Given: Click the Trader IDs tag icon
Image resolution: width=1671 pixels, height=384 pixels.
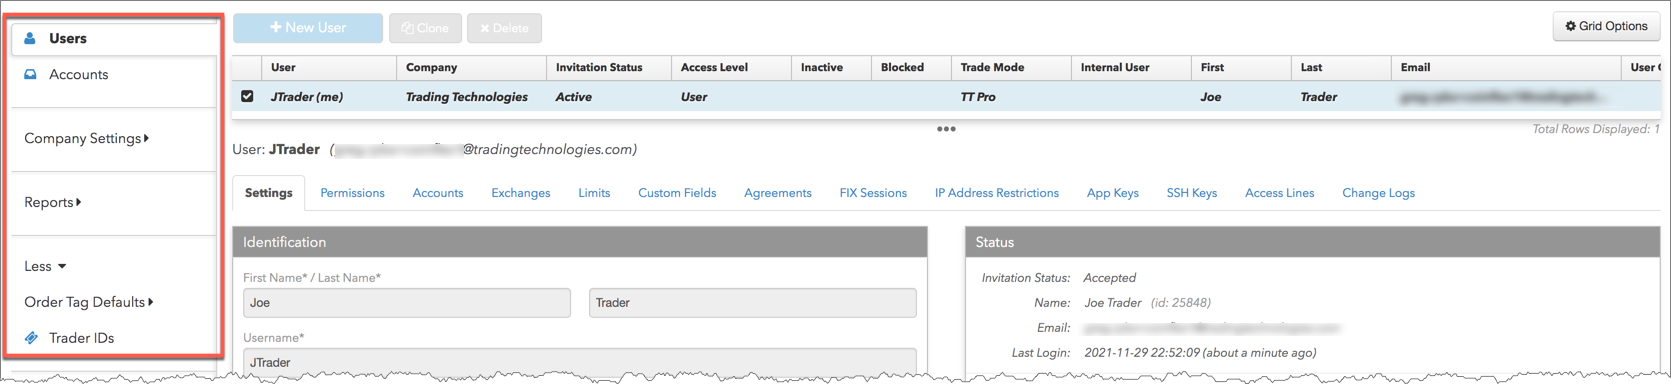Looking at the screenshot, I should point(31,338).
